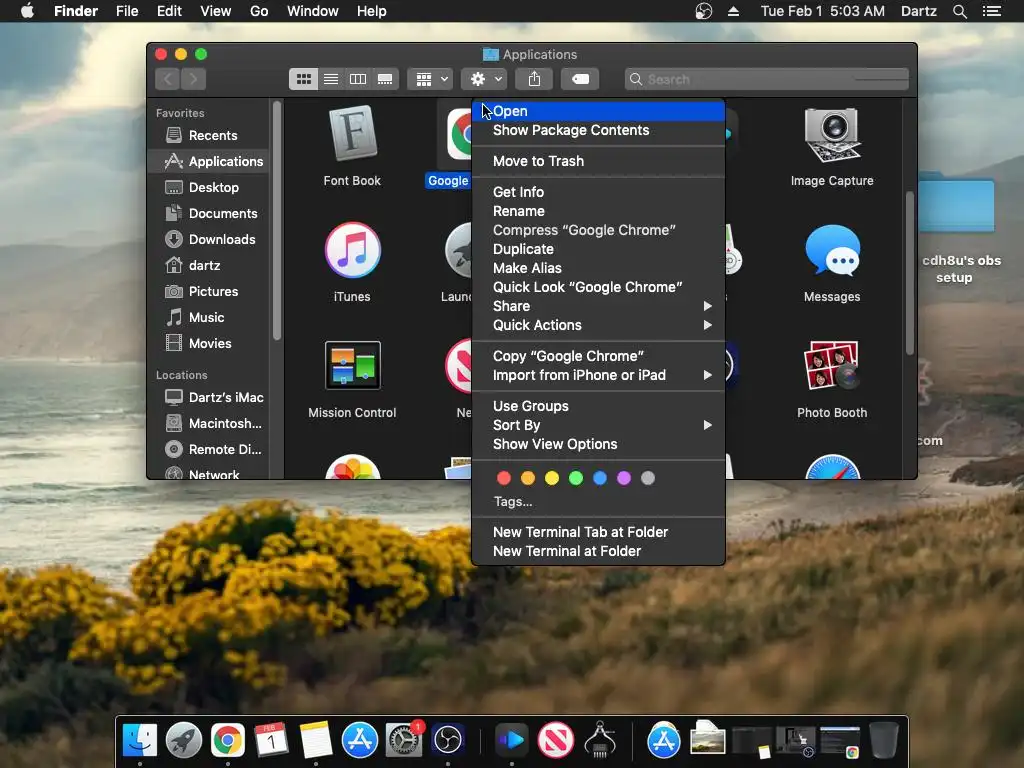
Task: Expand the Share submenu
Action: tap(598, 306)
